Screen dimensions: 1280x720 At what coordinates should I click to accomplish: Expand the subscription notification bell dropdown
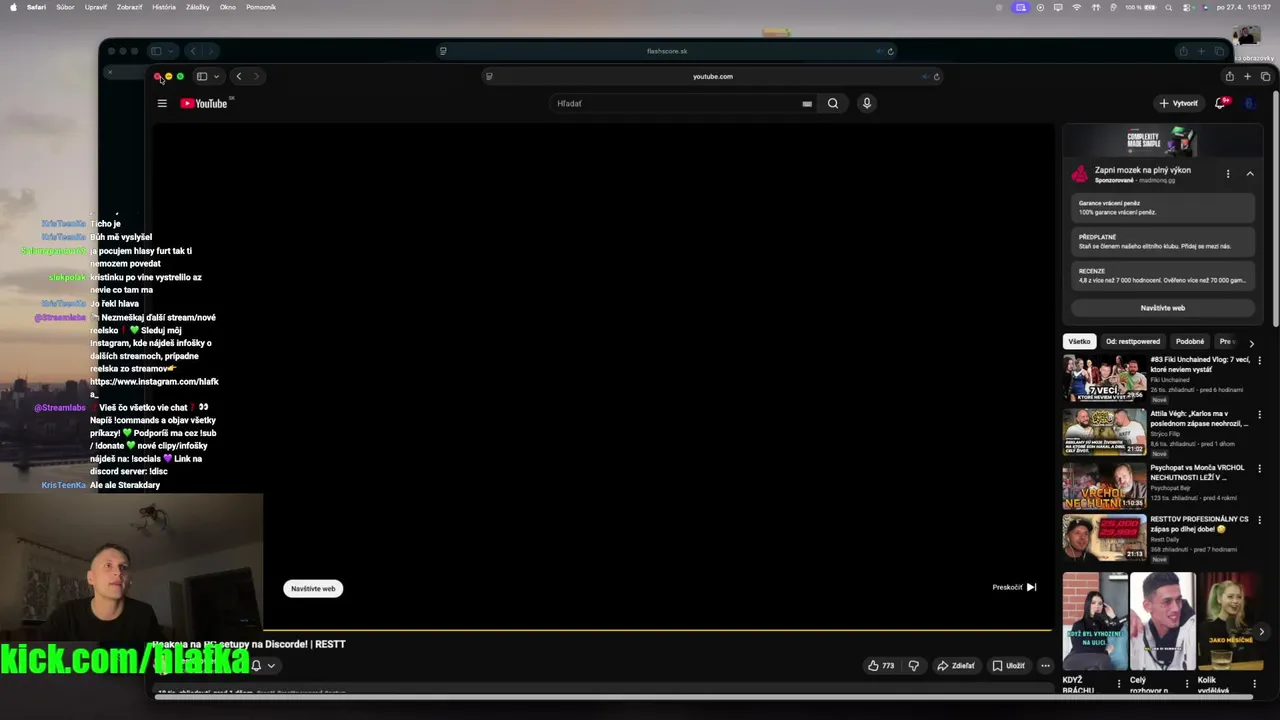pyautogui.click(x=263, y=665)
